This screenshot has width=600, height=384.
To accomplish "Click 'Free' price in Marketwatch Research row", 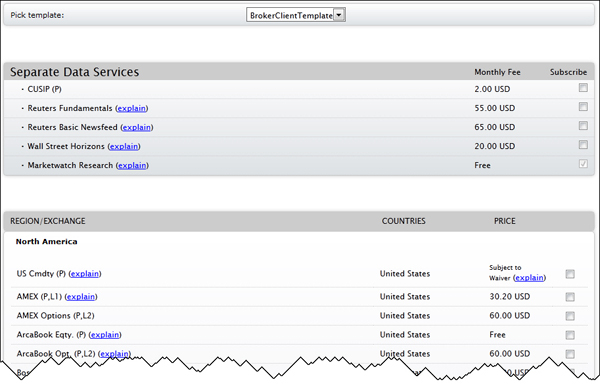I will [x=482, y=166].
